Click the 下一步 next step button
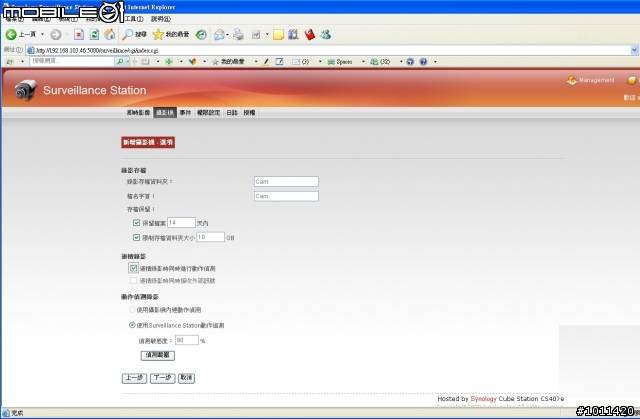The height and width of the screenshot is (419, 640). [x=162, y=378]
